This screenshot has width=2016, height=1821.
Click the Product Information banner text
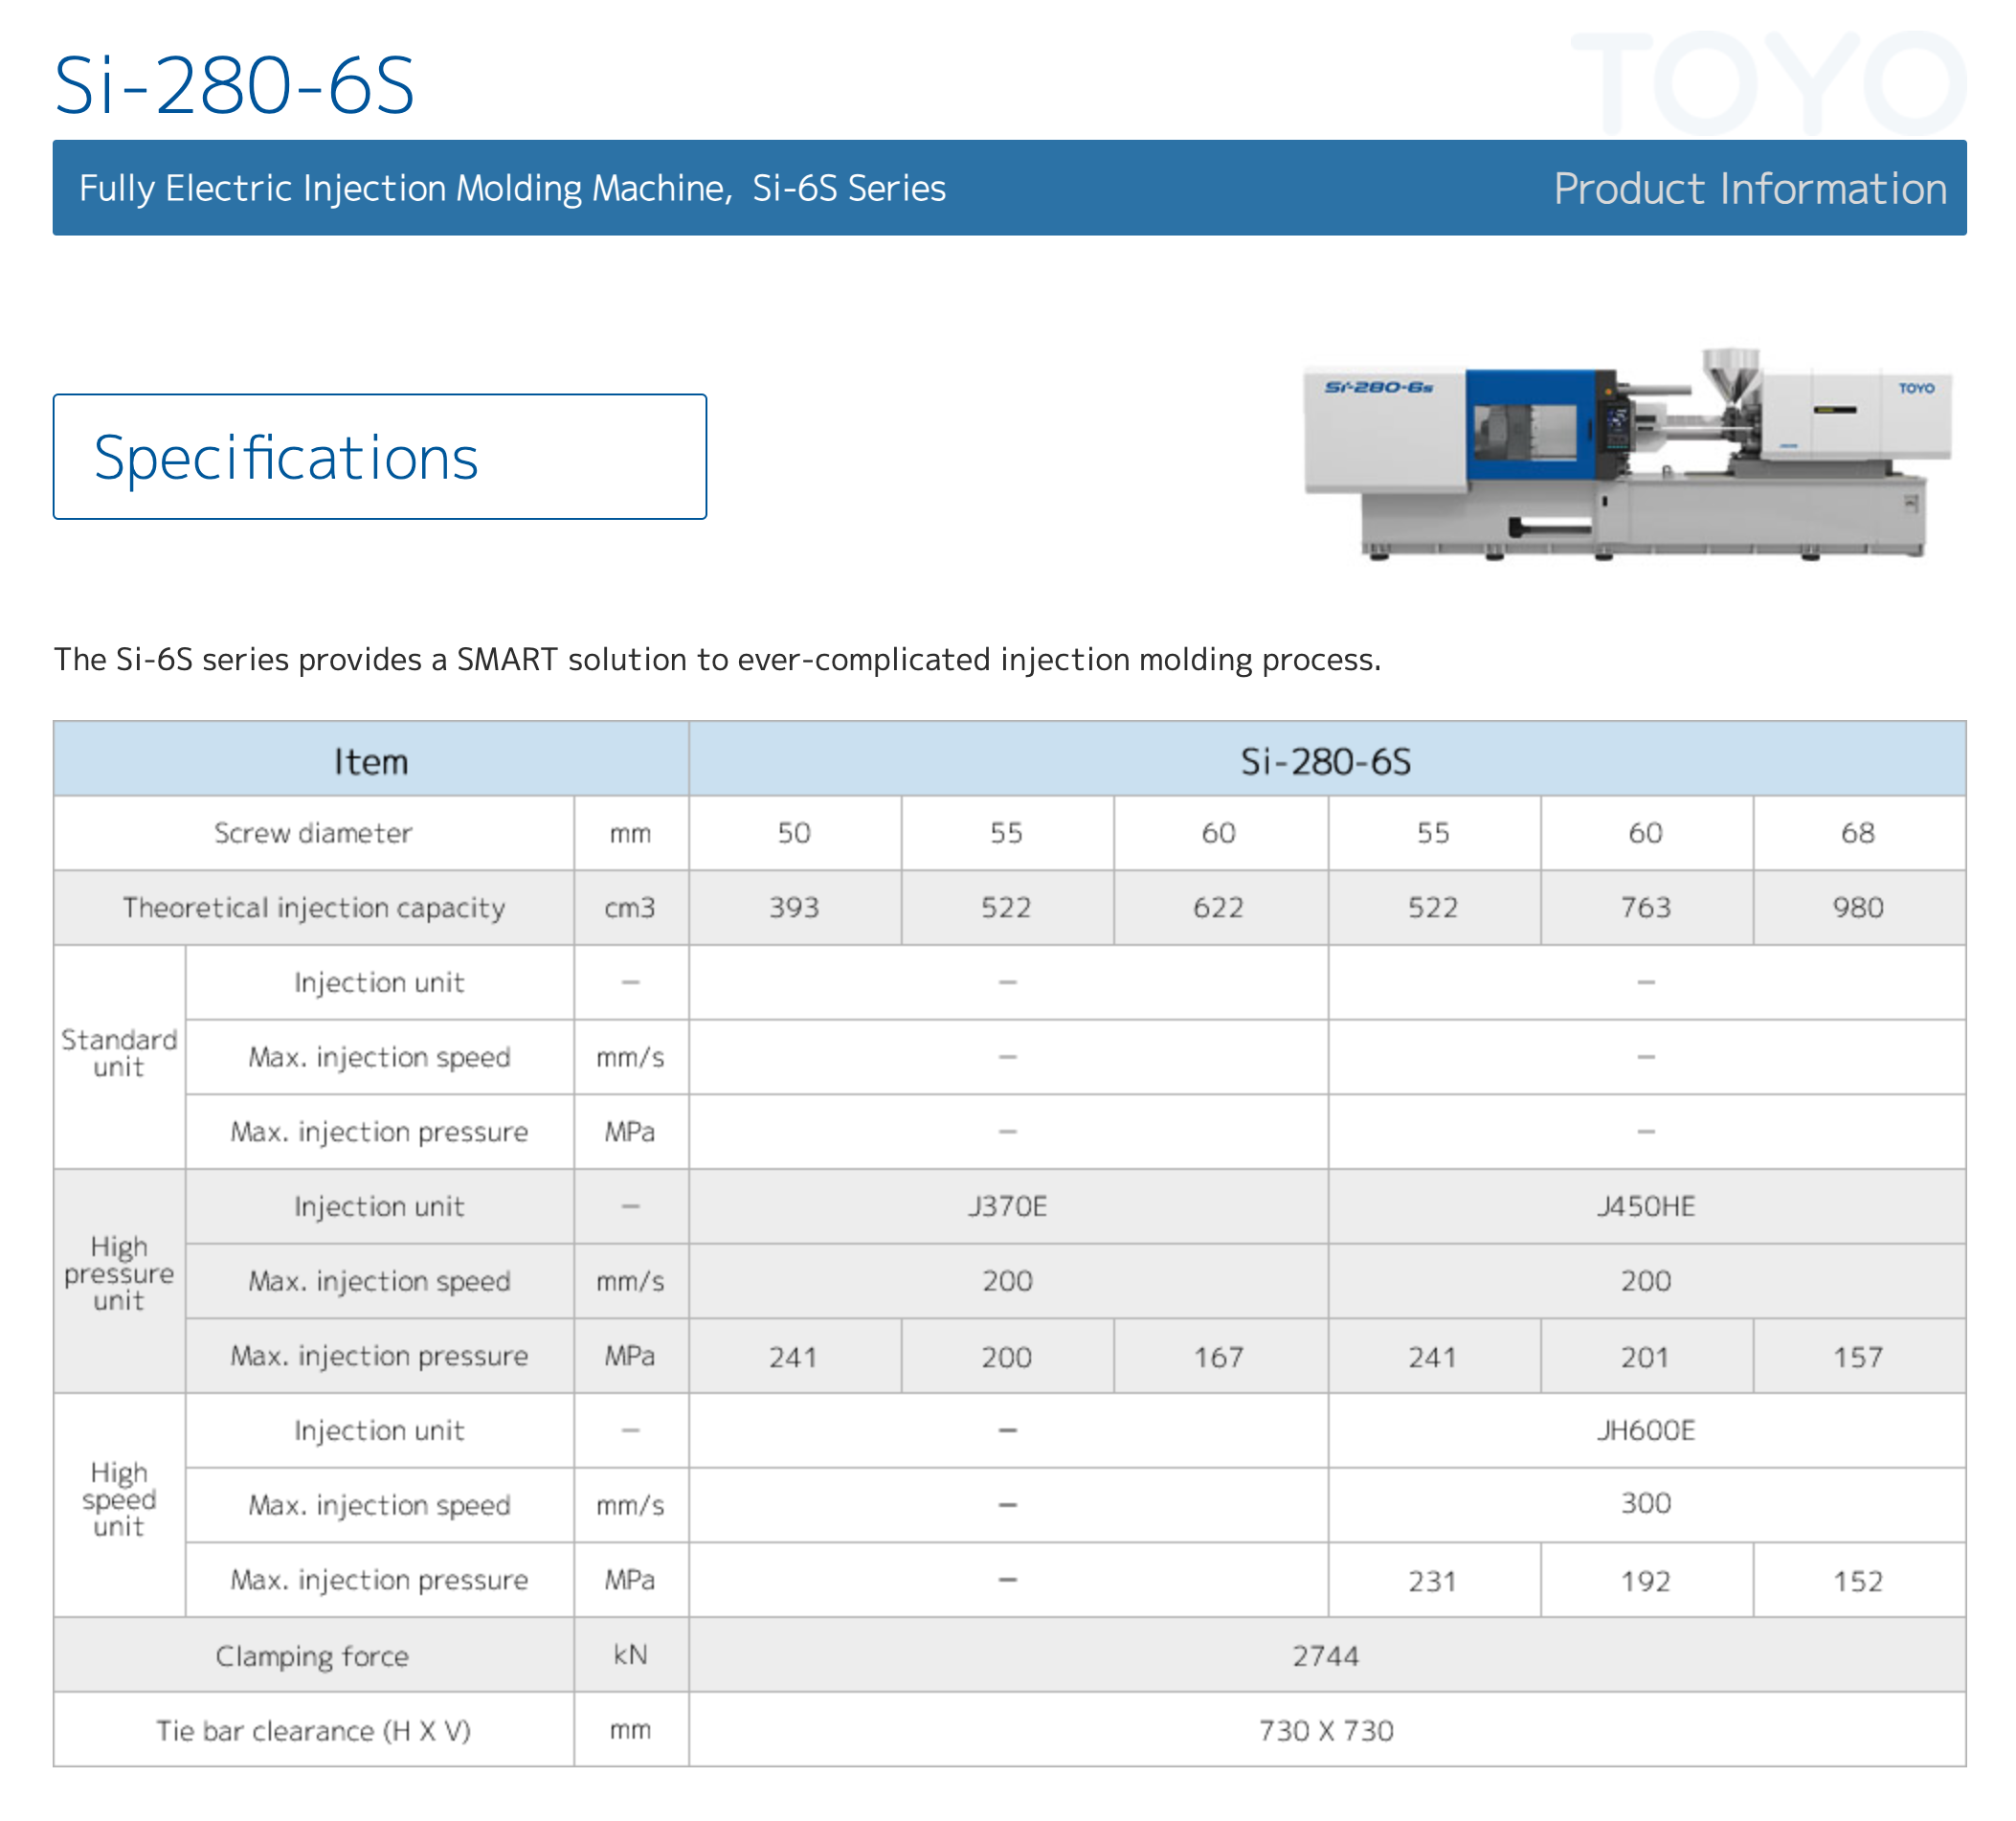[1750, 189]
